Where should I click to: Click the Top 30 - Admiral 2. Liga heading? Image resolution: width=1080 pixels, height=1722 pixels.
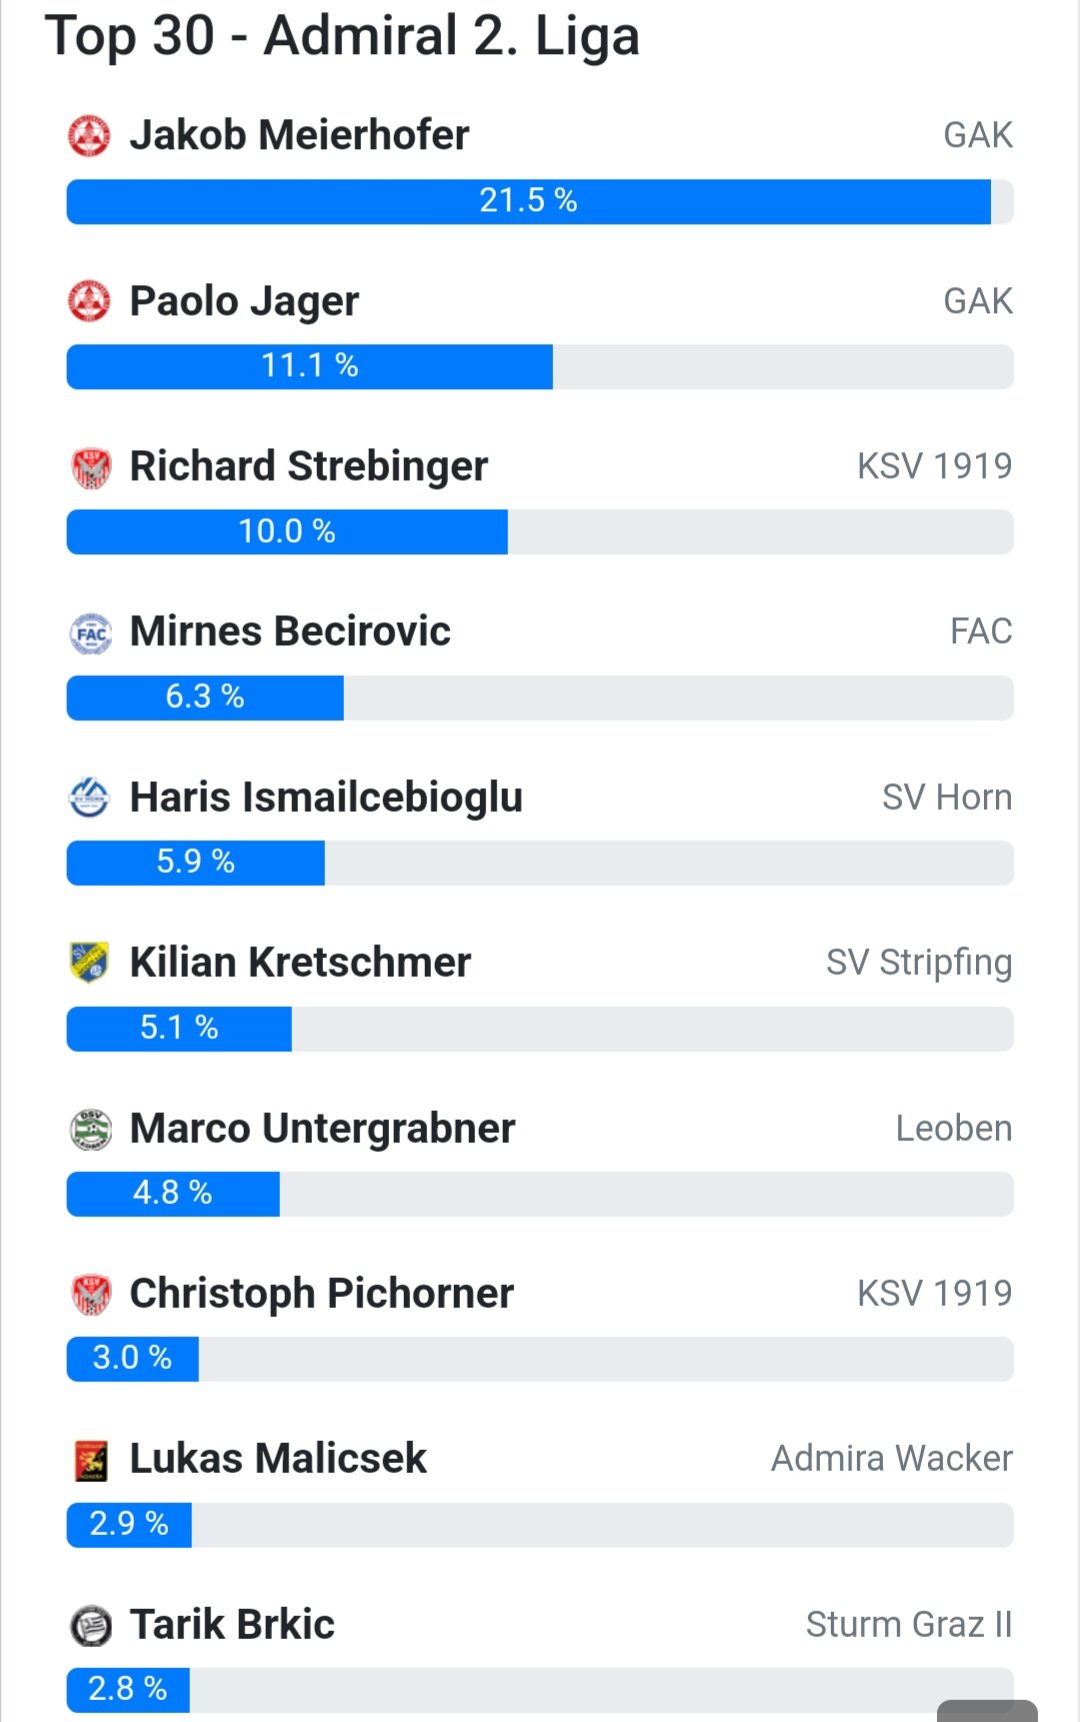[x=342, y=36]
